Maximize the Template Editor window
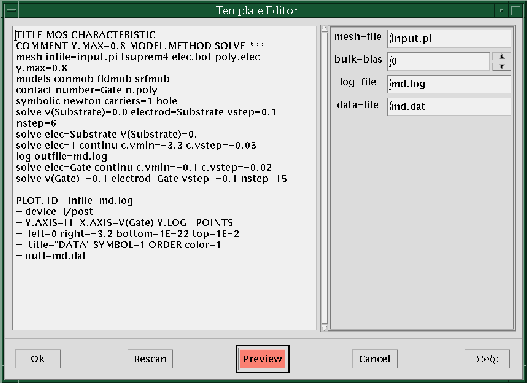 click(516, 10)
